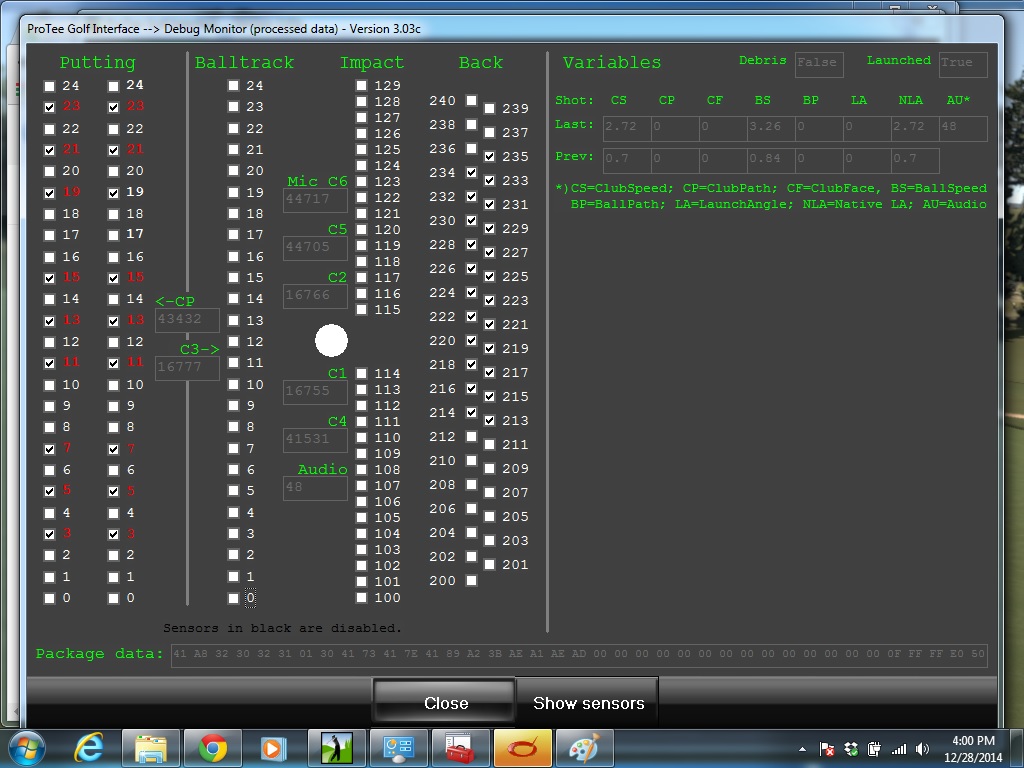Toggle Impact sensor 114 checkbox
This screenshot has height=768, width=1024.
coord(361,374)
